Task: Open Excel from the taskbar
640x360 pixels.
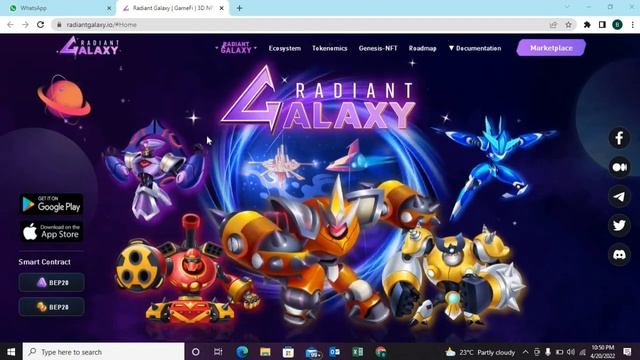Action: tap(358, 352)
